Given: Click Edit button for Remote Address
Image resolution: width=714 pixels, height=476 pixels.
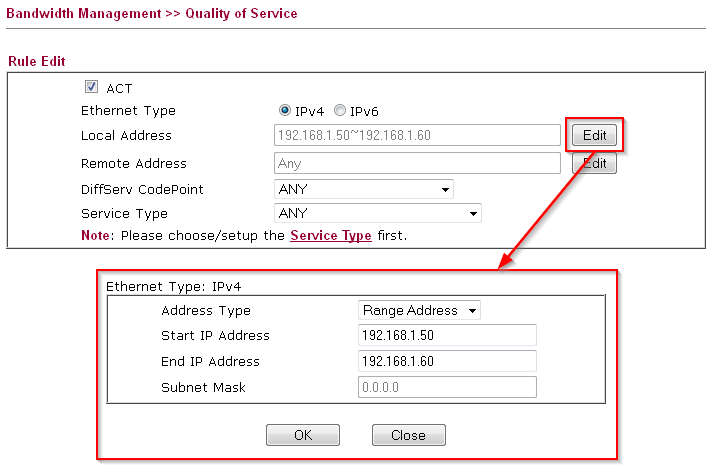Looking at the screenshot, I should pyautogui.click(x=594, y=163).
